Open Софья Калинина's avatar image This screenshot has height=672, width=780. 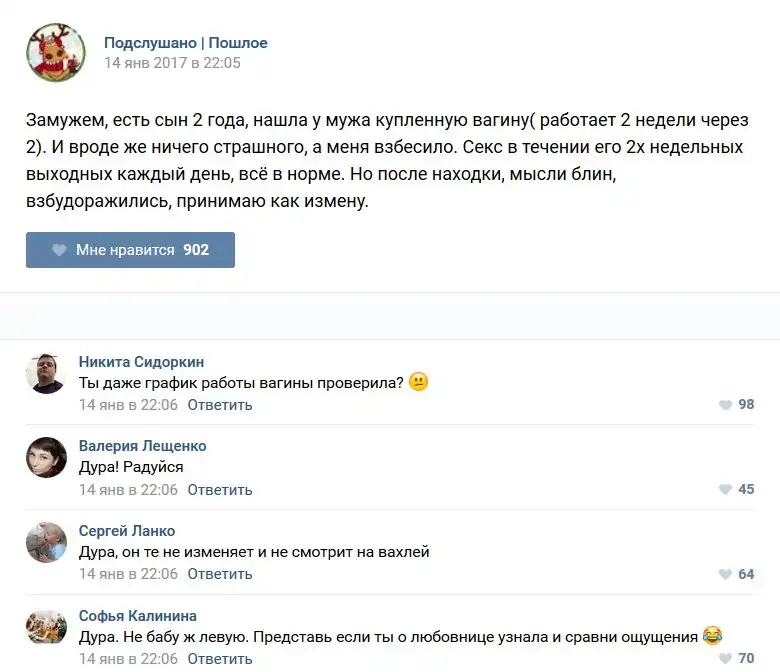pos(46,626)
